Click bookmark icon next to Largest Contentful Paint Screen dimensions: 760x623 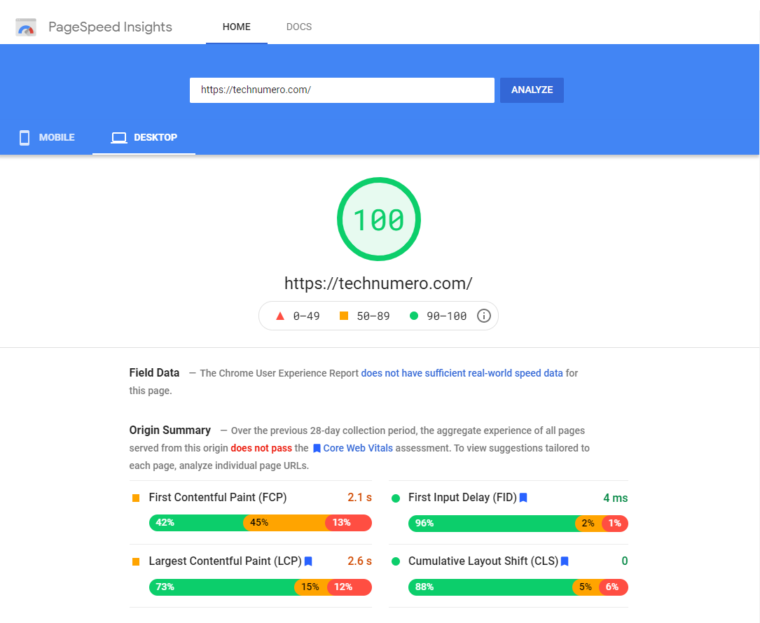pyautogui.click(x=309, y=562)
